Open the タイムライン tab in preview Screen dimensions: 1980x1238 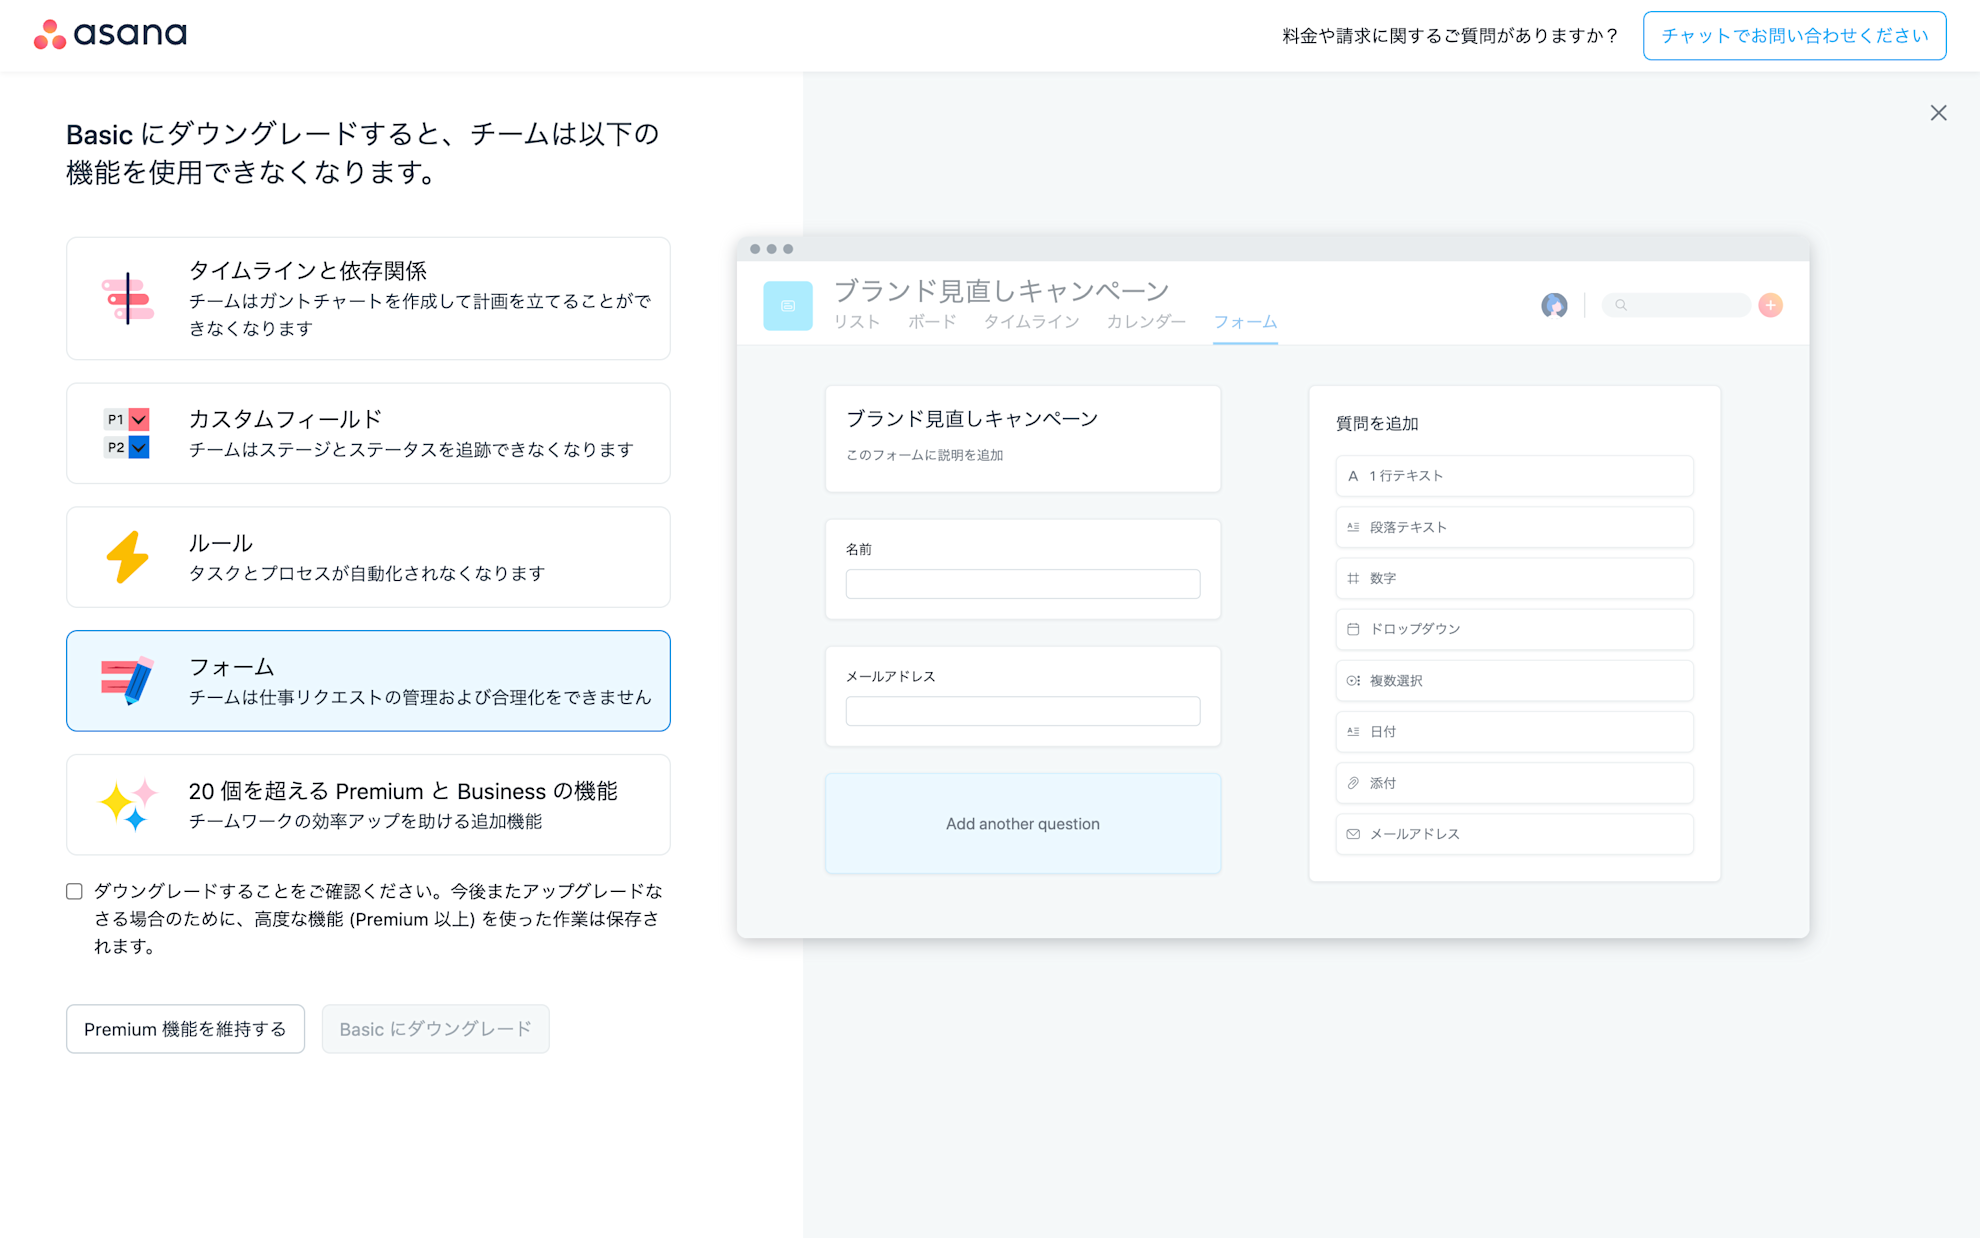[x=1031, y=322]
